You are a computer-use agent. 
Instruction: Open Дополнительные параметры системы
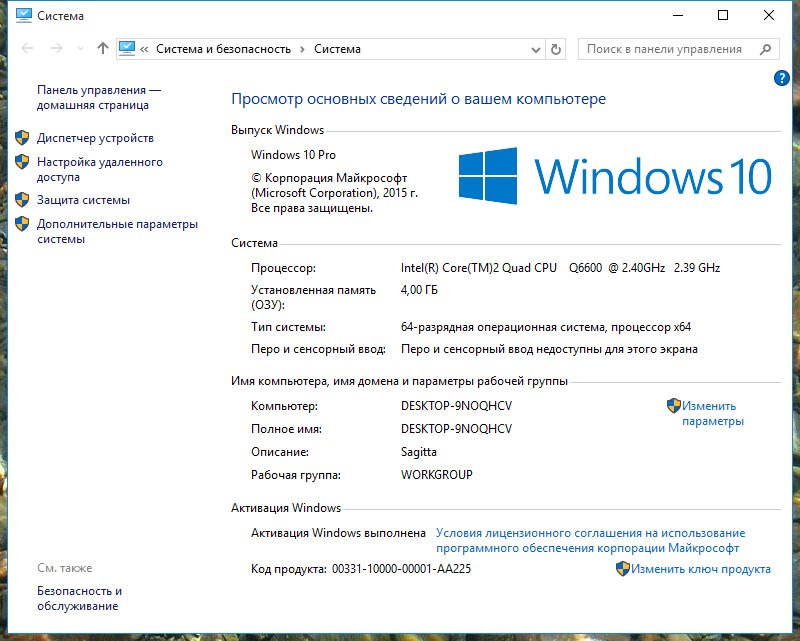click(117, 231)
